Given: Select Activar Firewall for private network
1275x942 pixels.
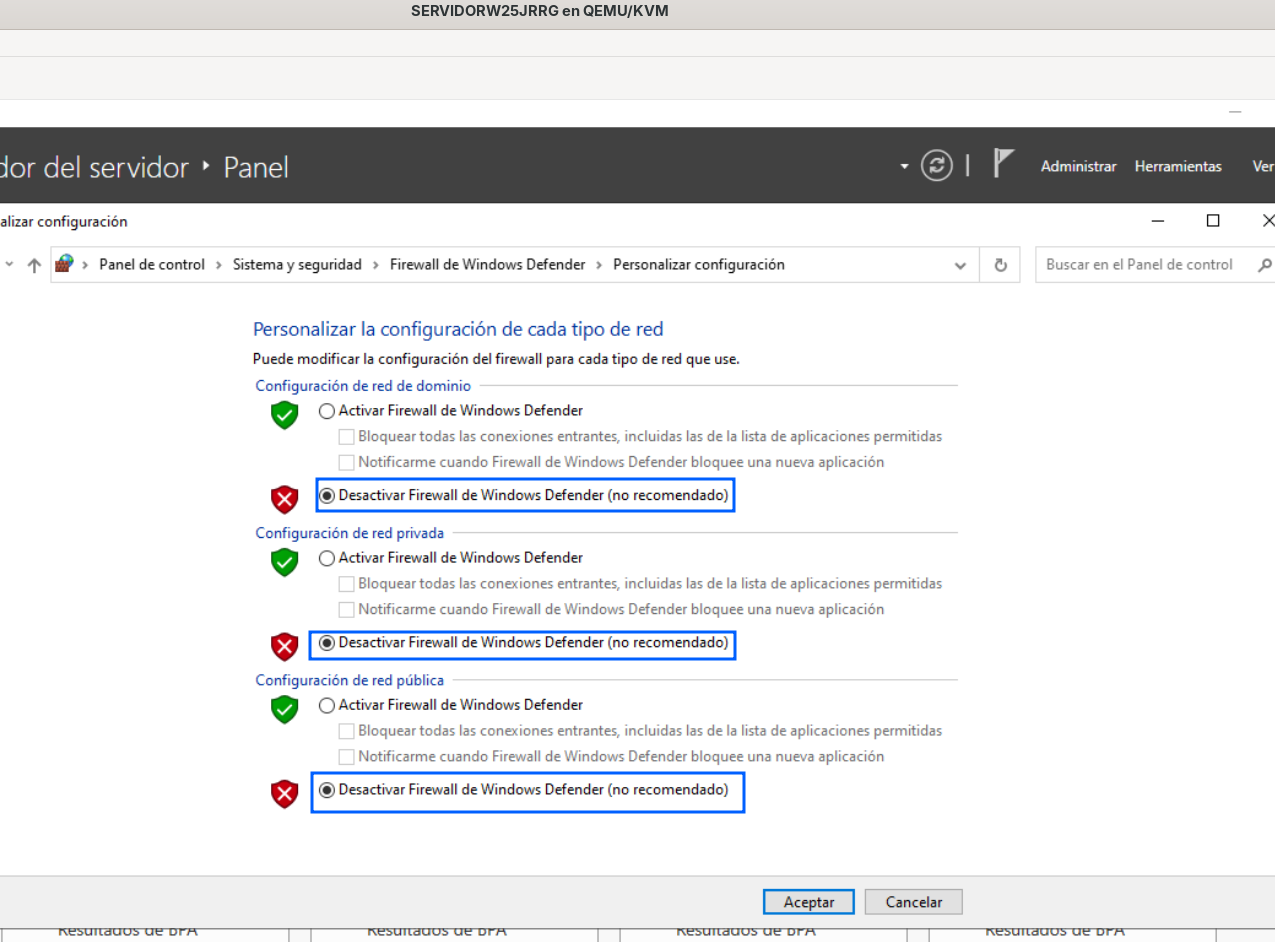Looking at the screenshot, I should pyautogui.click(x=450, y=558).
